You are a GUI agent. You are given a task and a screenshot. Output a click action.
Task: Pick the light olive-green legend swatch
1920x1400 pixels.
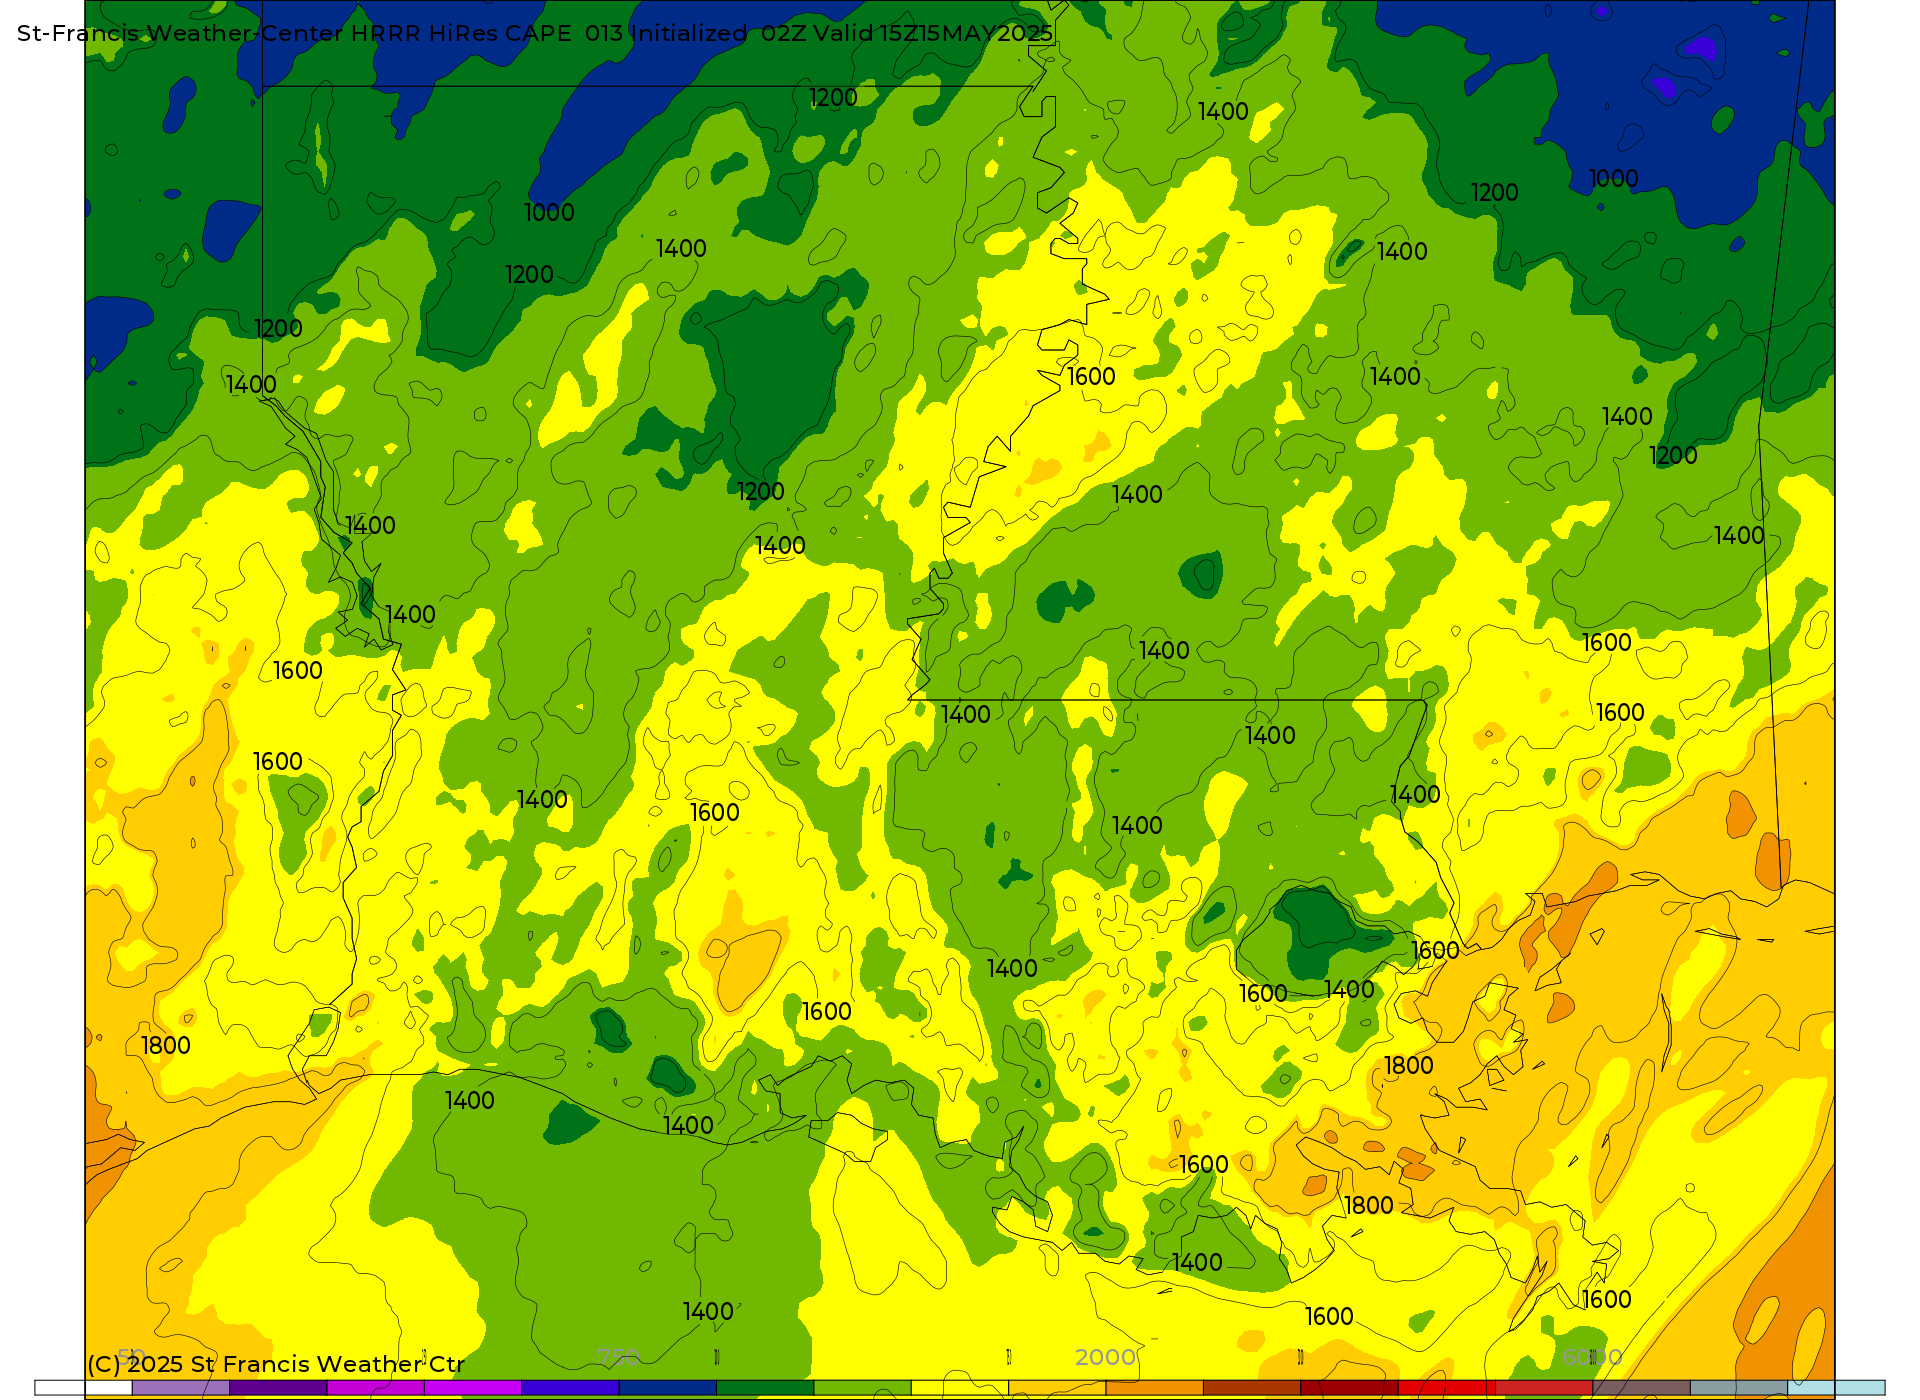pos(863,1388)
